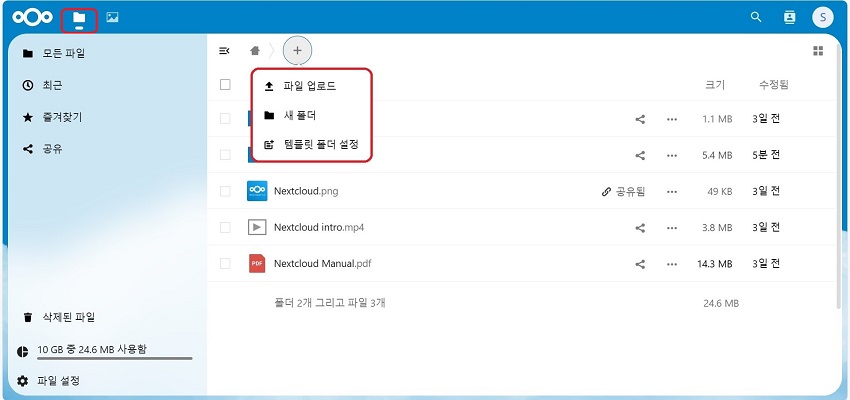The height and width of the screenshot is (400, 850).
Task: Open more actions for Nextcloud.png
Action: pyautogui.click(x=672, y=191)
